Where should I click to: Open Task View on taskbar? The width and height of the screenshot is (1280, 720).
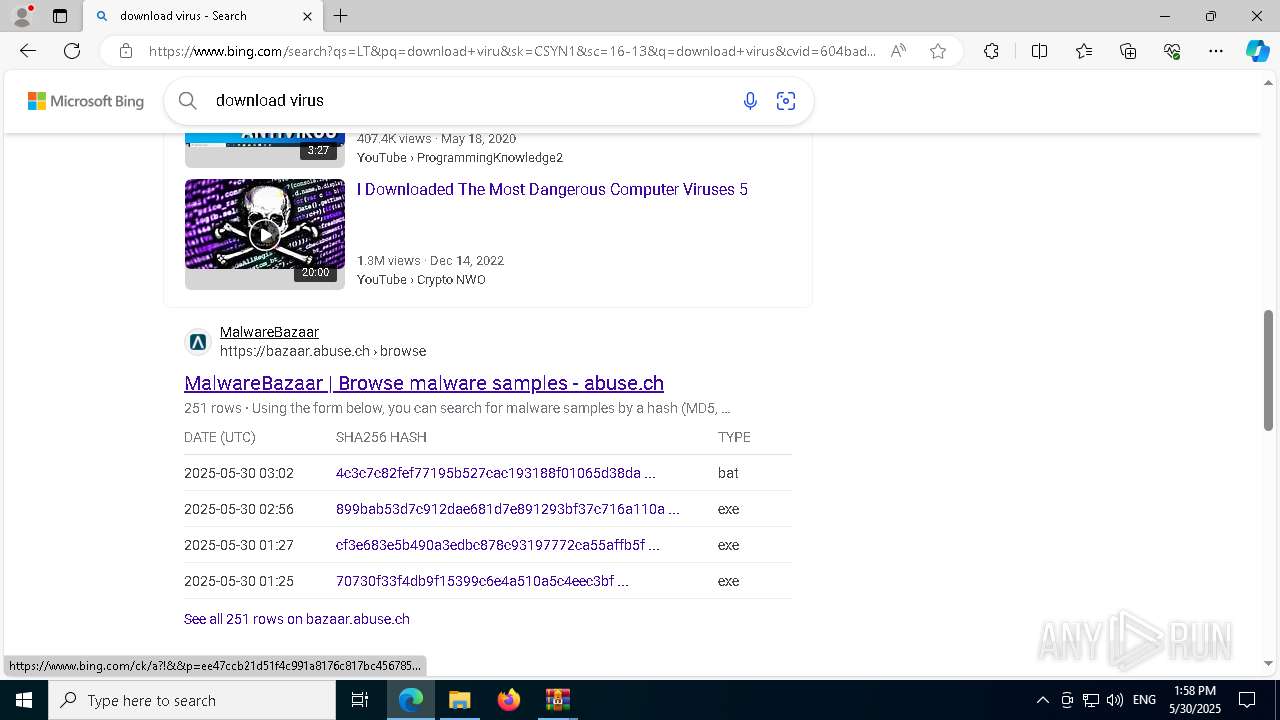click(360, 700)
